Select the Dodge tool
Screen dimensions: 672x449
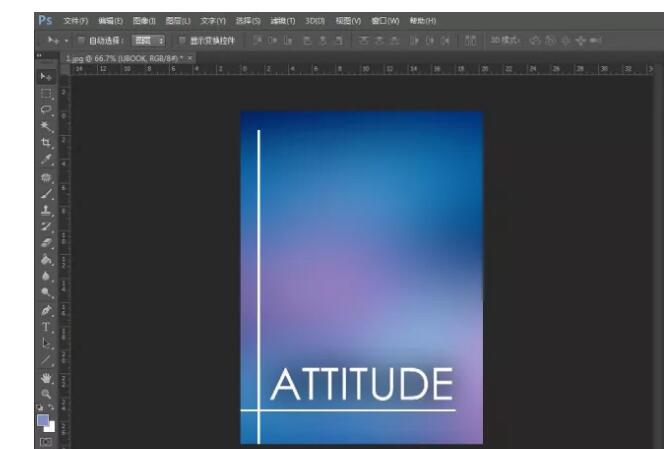46,292
